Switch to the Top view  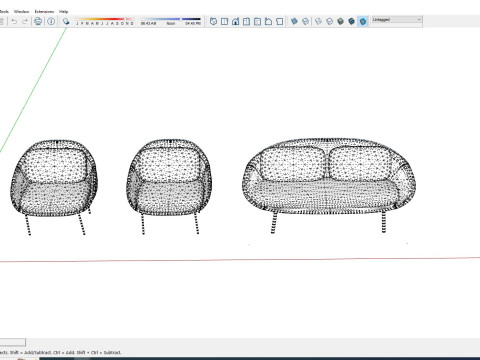point(225,21)
